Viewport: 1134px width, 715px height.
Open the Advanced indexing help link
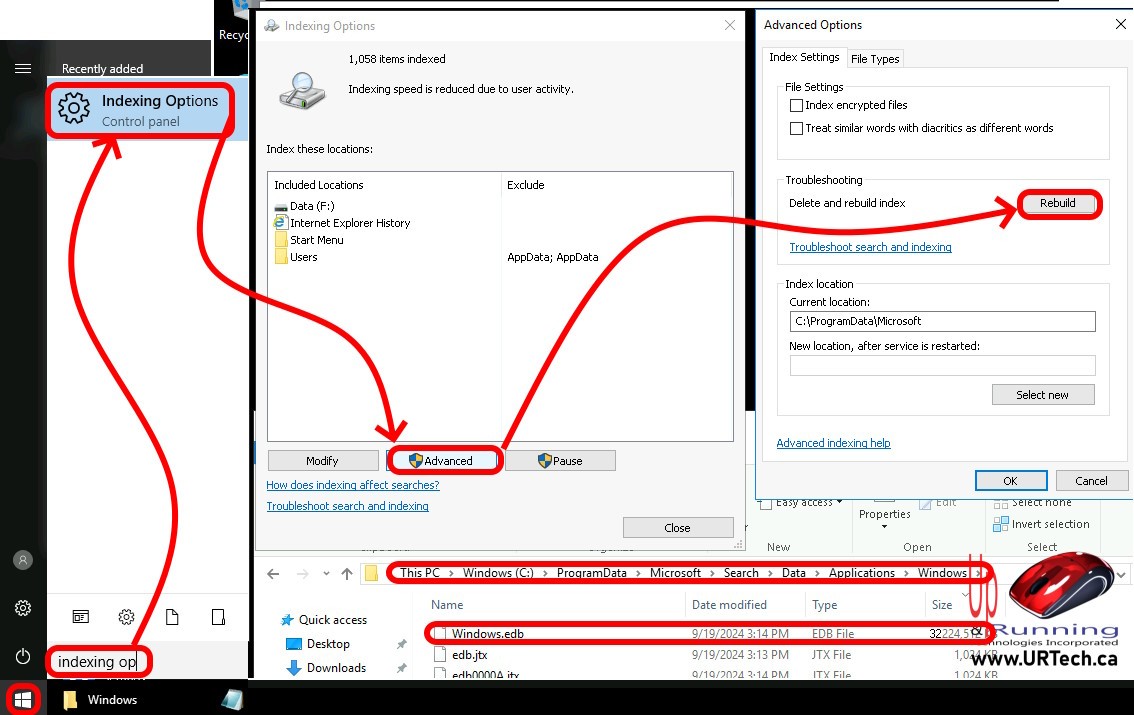click(x=833, y=443)
